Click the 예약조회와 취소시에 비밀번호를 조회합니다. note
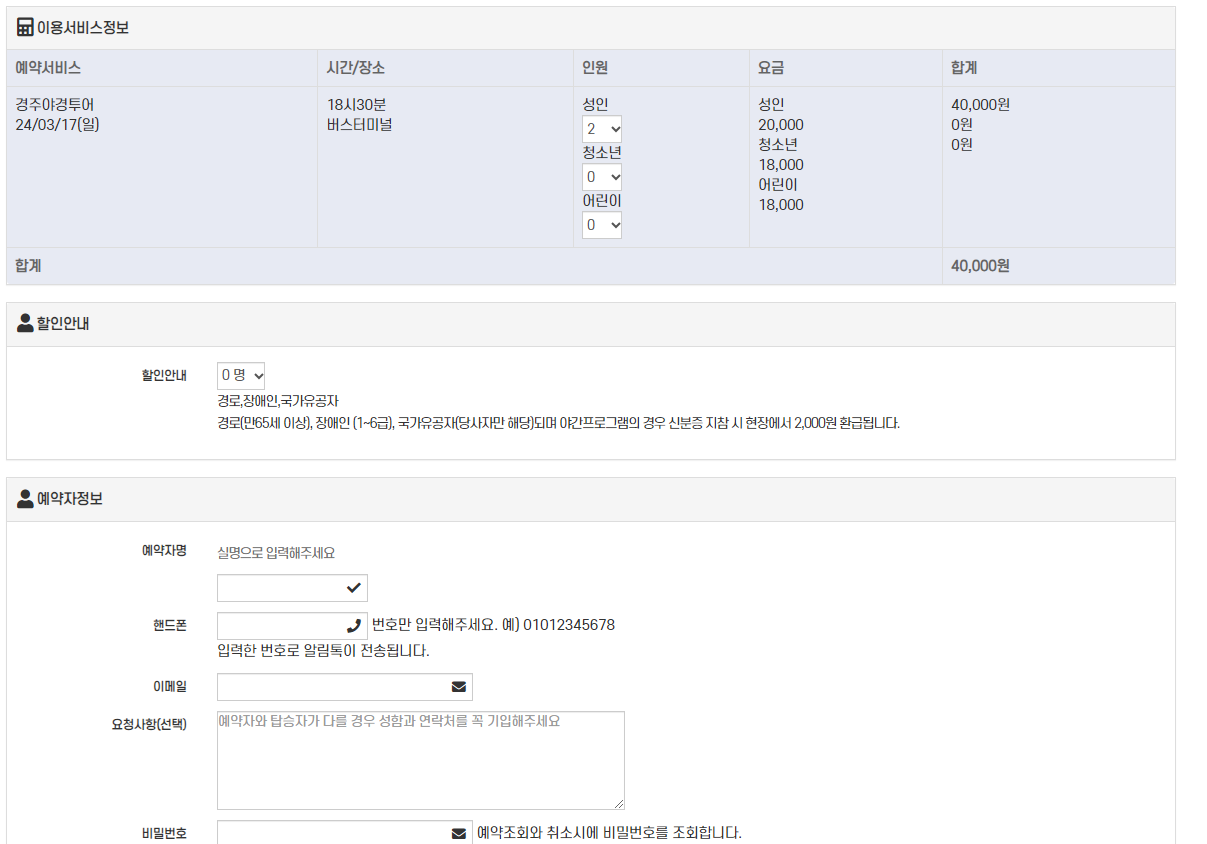The image size is (1207, 844). (610, 833)
